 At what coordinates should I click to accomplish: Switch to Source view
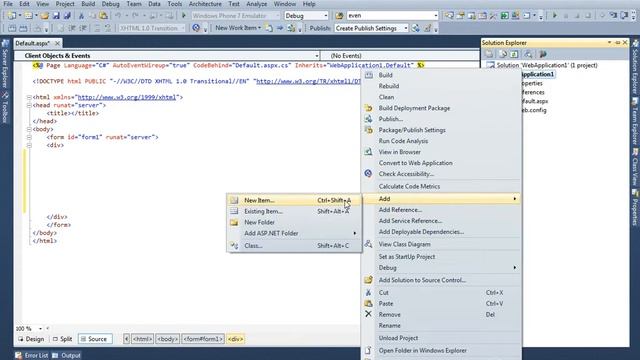95,339
